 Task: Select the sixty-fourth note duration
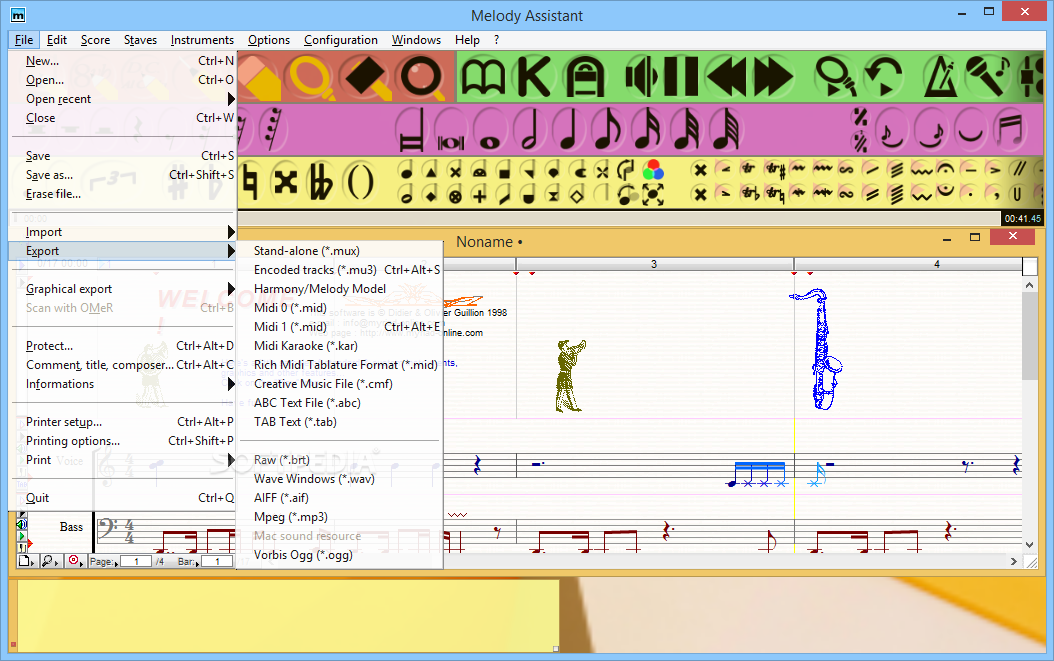(x=726, y=130)
